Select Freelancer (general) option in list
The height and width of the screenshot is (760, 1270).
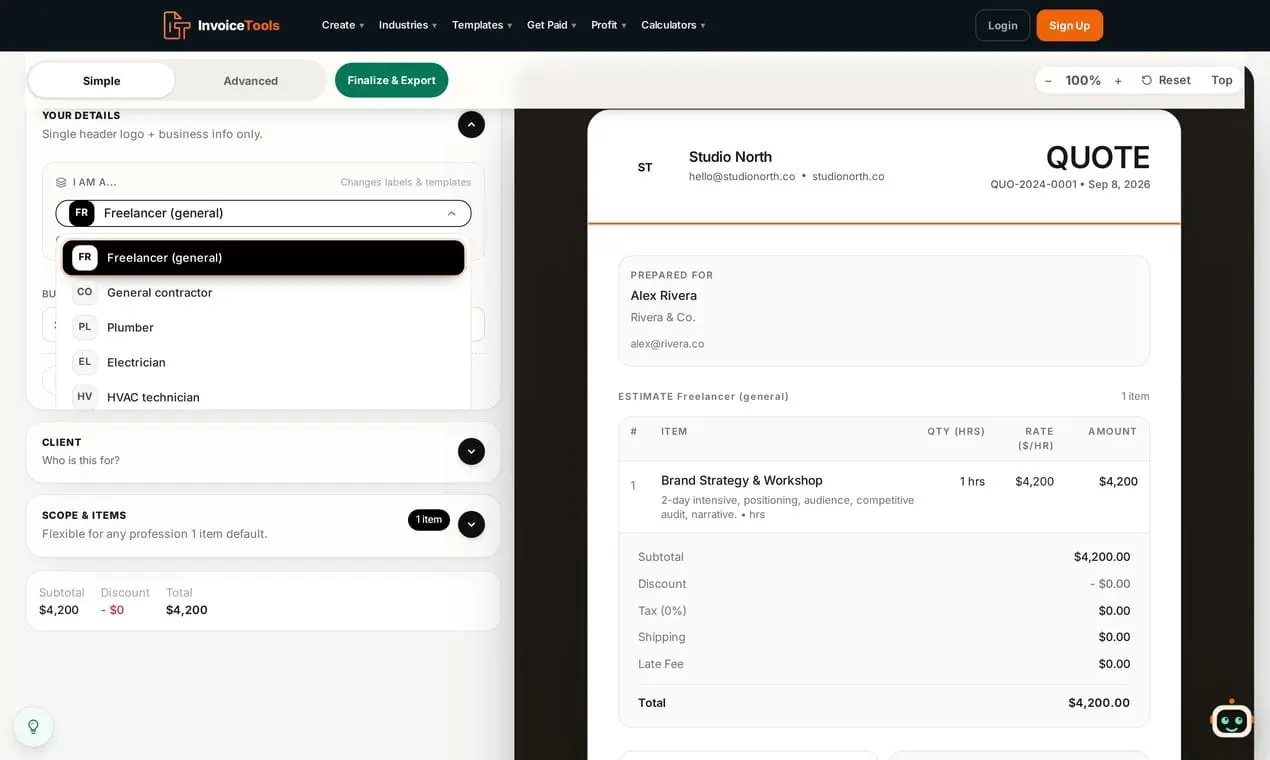click(x=263, y=257)
